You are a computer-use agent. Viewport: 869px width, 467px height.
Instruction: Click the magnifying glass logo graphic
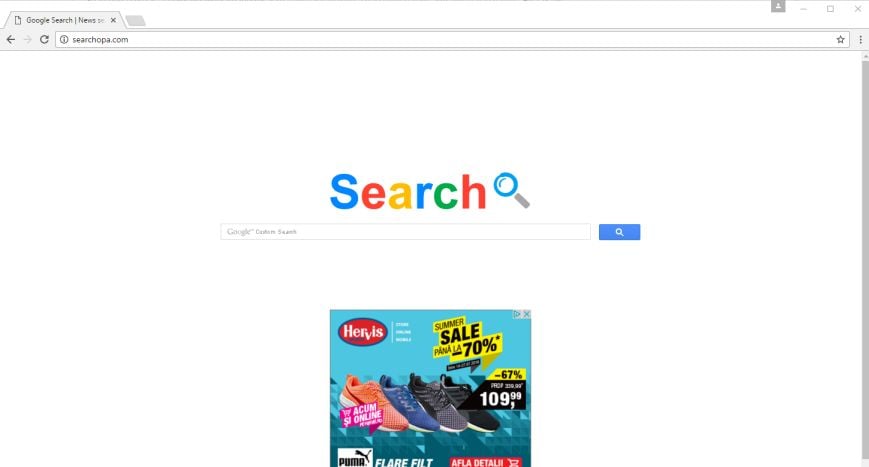511,190
